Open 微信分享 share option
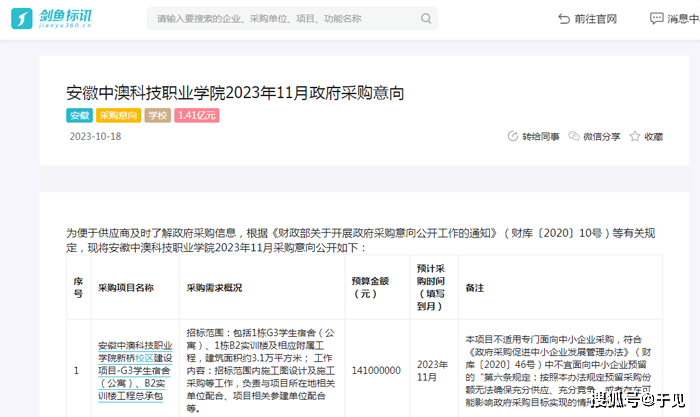This screenshot has height=417, width=700. [601, 137]
